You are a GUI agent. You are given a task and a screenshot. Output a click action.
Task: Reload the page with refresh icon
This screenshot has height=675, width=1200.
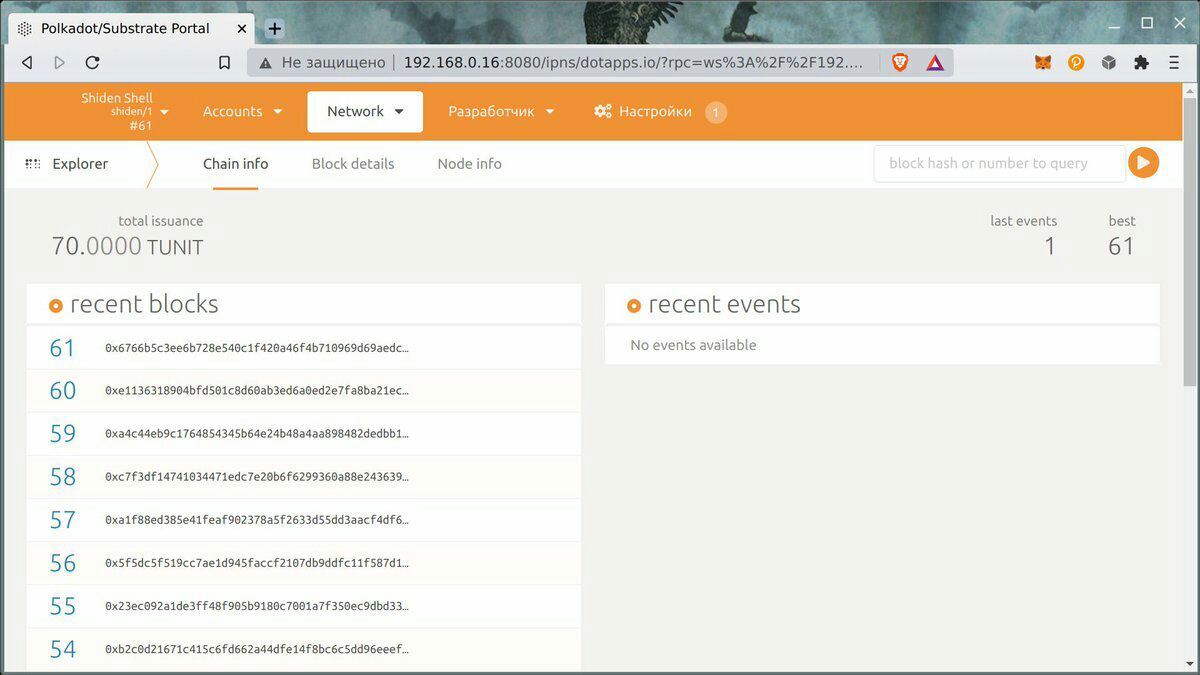pyautogui.click(x=92, y=62)
